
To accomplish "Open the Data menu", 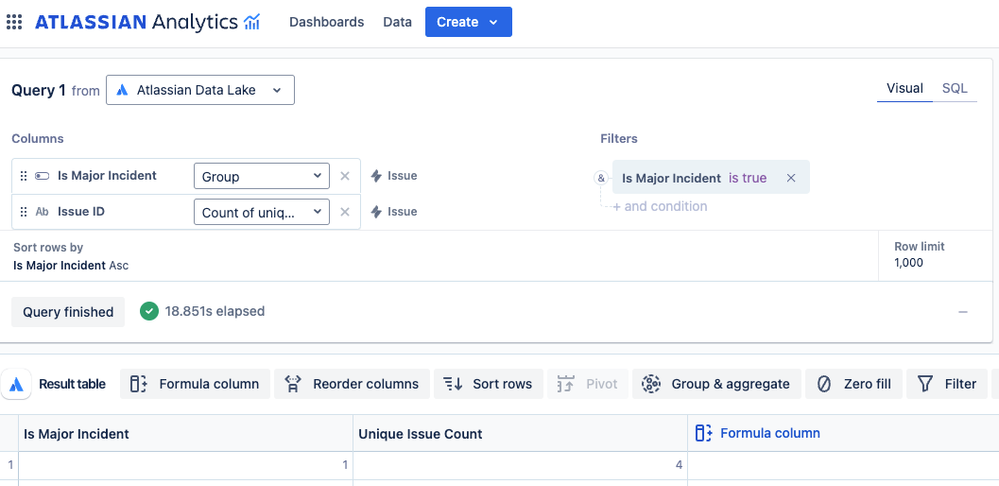I will click(x=397, y=22).
